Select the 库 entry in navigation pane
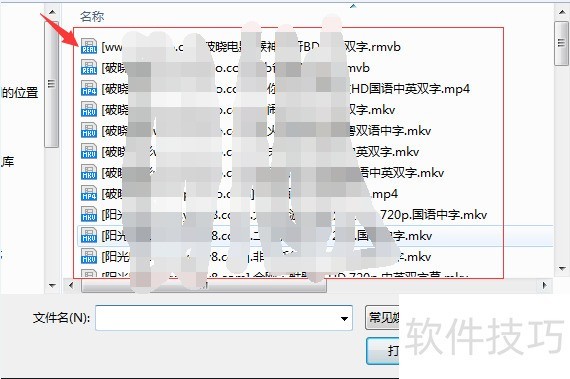Image resolution: width=570 pixels, height=379 pixels. point(7,161)
